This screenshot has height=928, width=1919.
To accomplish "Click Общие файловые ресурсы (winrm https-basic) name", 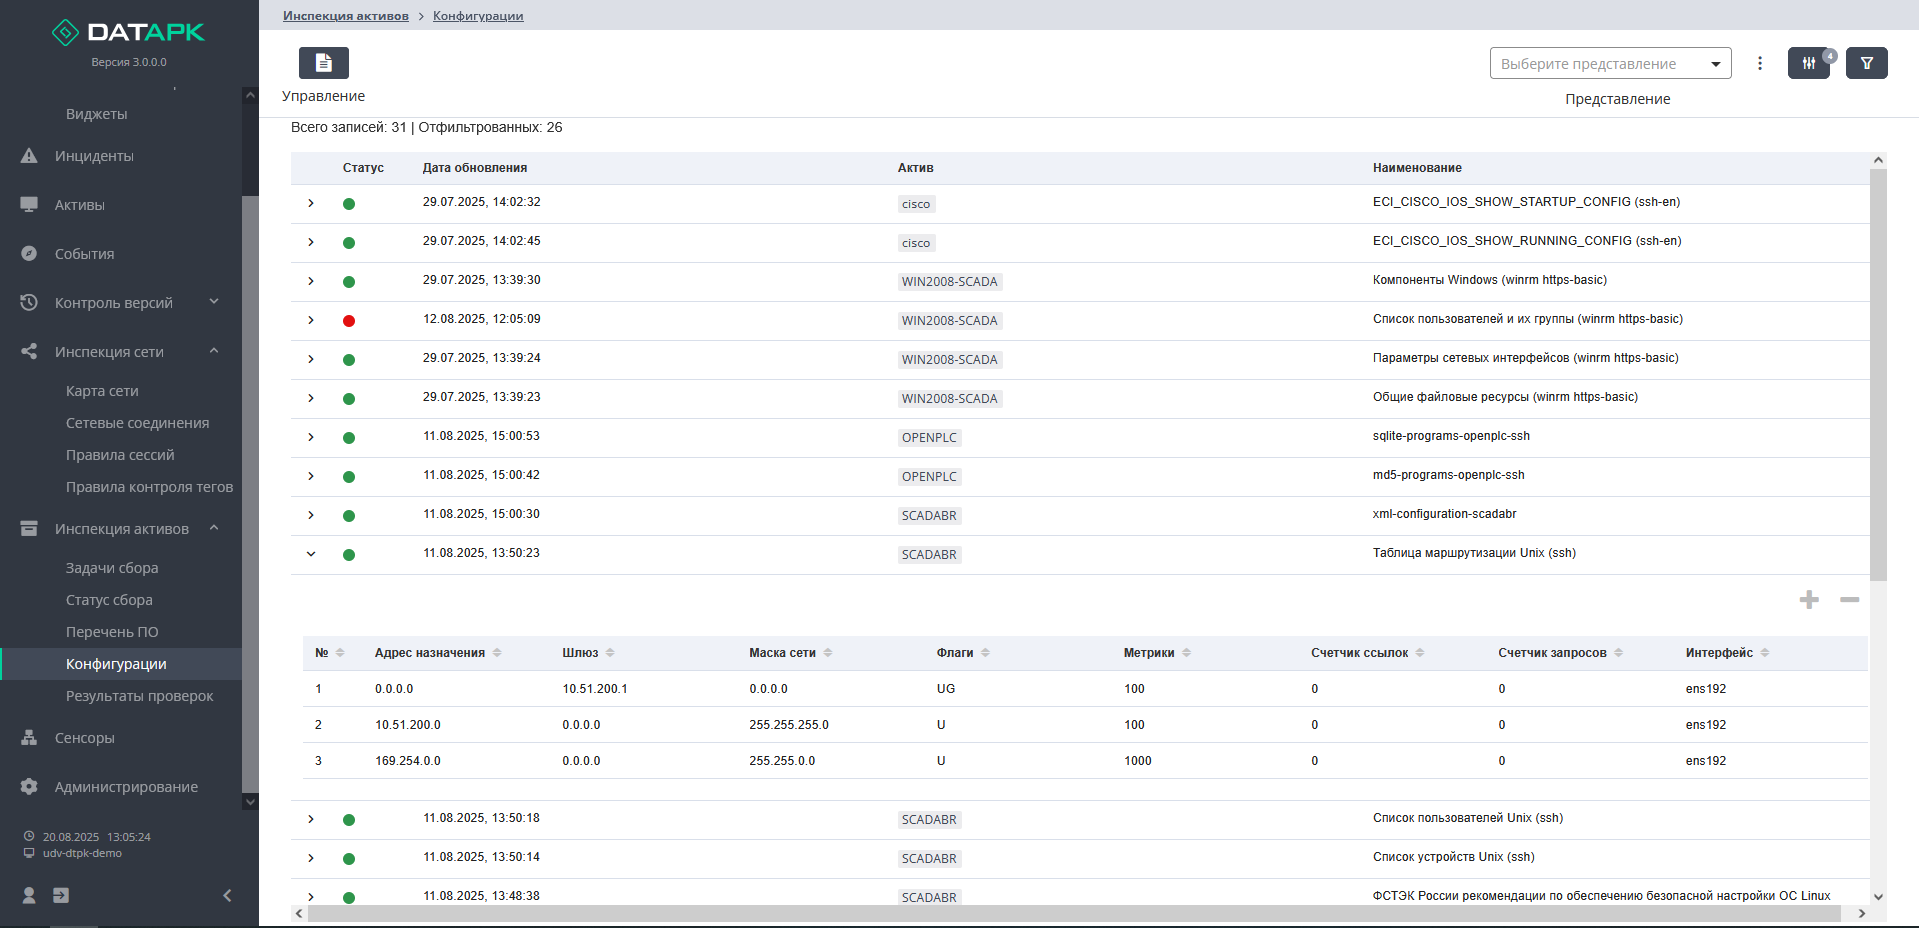I will [x=1505, y=397].
